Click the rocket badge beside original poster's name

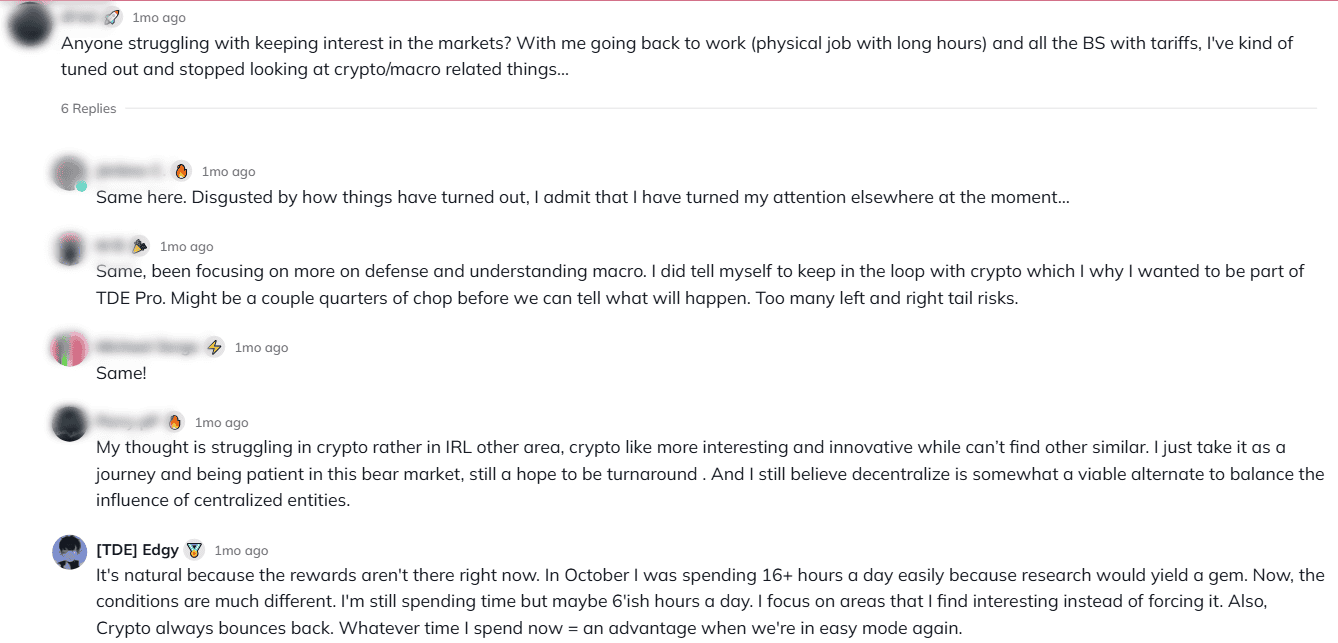coord(113,17)
